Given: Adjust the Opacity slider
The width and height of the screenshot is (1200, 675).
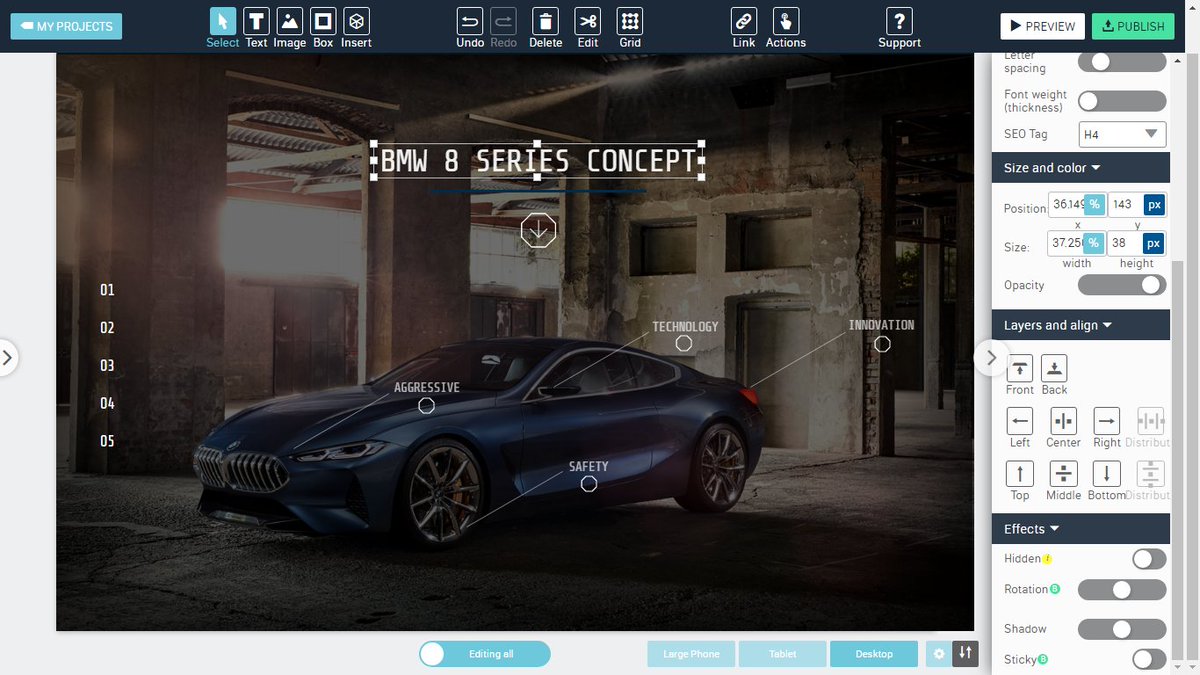Looking at the screenshot, I should 1122,285.
